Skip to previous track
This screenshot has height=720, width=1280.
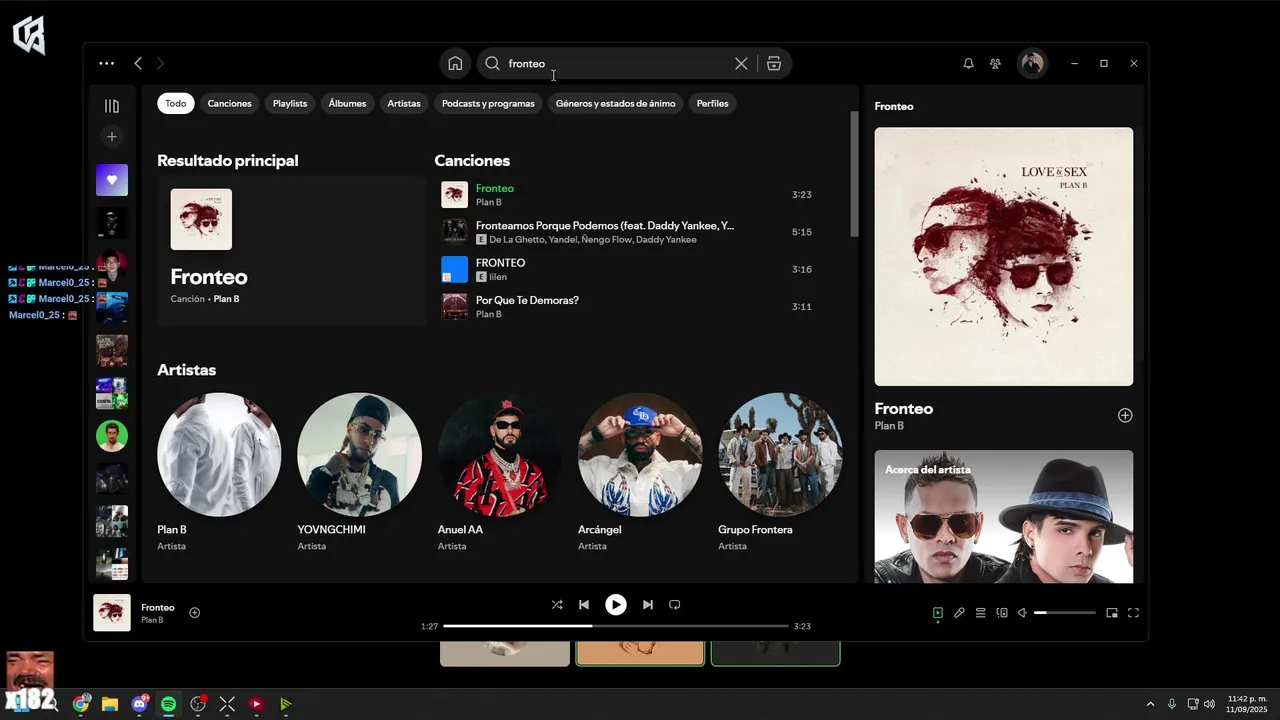tap(584, 605)
